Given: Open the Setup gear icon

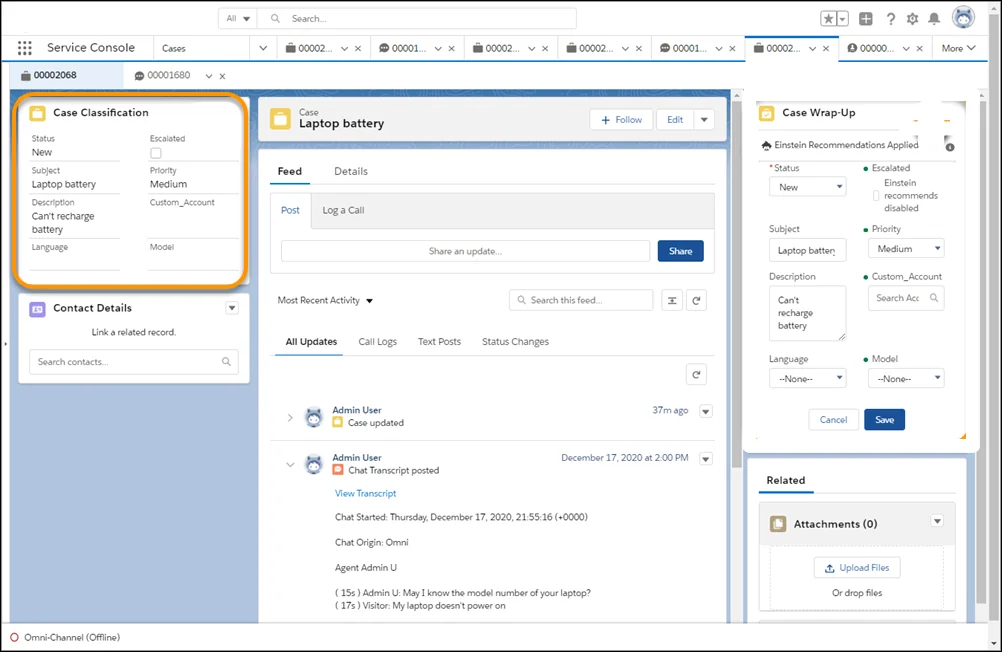Looking at the screenshot, I should tap(913, 19).
